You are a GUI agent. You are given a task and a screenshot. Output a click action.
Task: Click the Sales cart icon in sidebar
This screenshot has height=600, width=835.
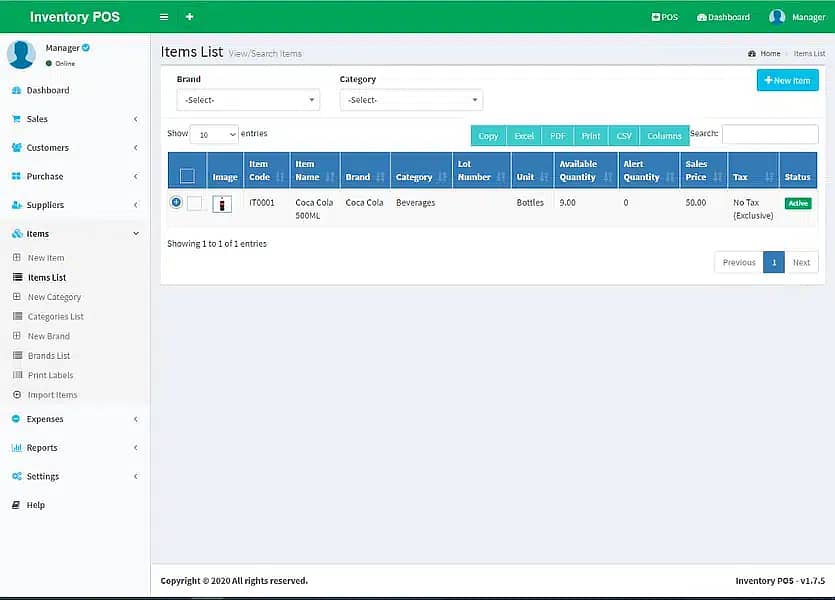pos(16,119)
